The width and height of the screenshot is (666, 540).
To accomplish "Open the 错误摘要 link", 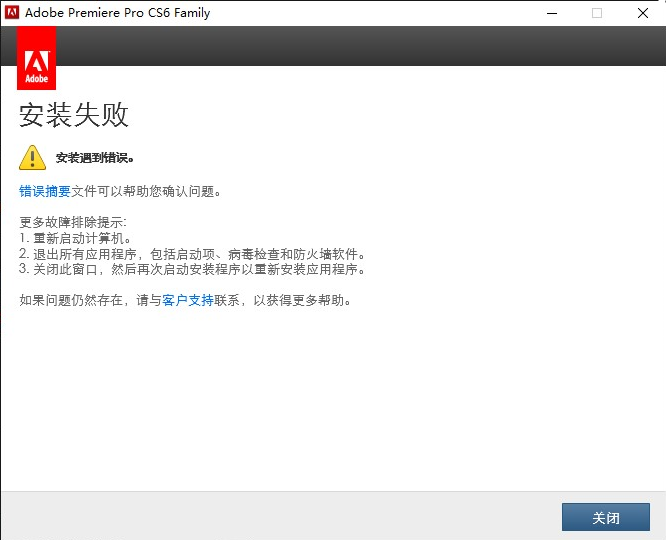I will (45, 192).
